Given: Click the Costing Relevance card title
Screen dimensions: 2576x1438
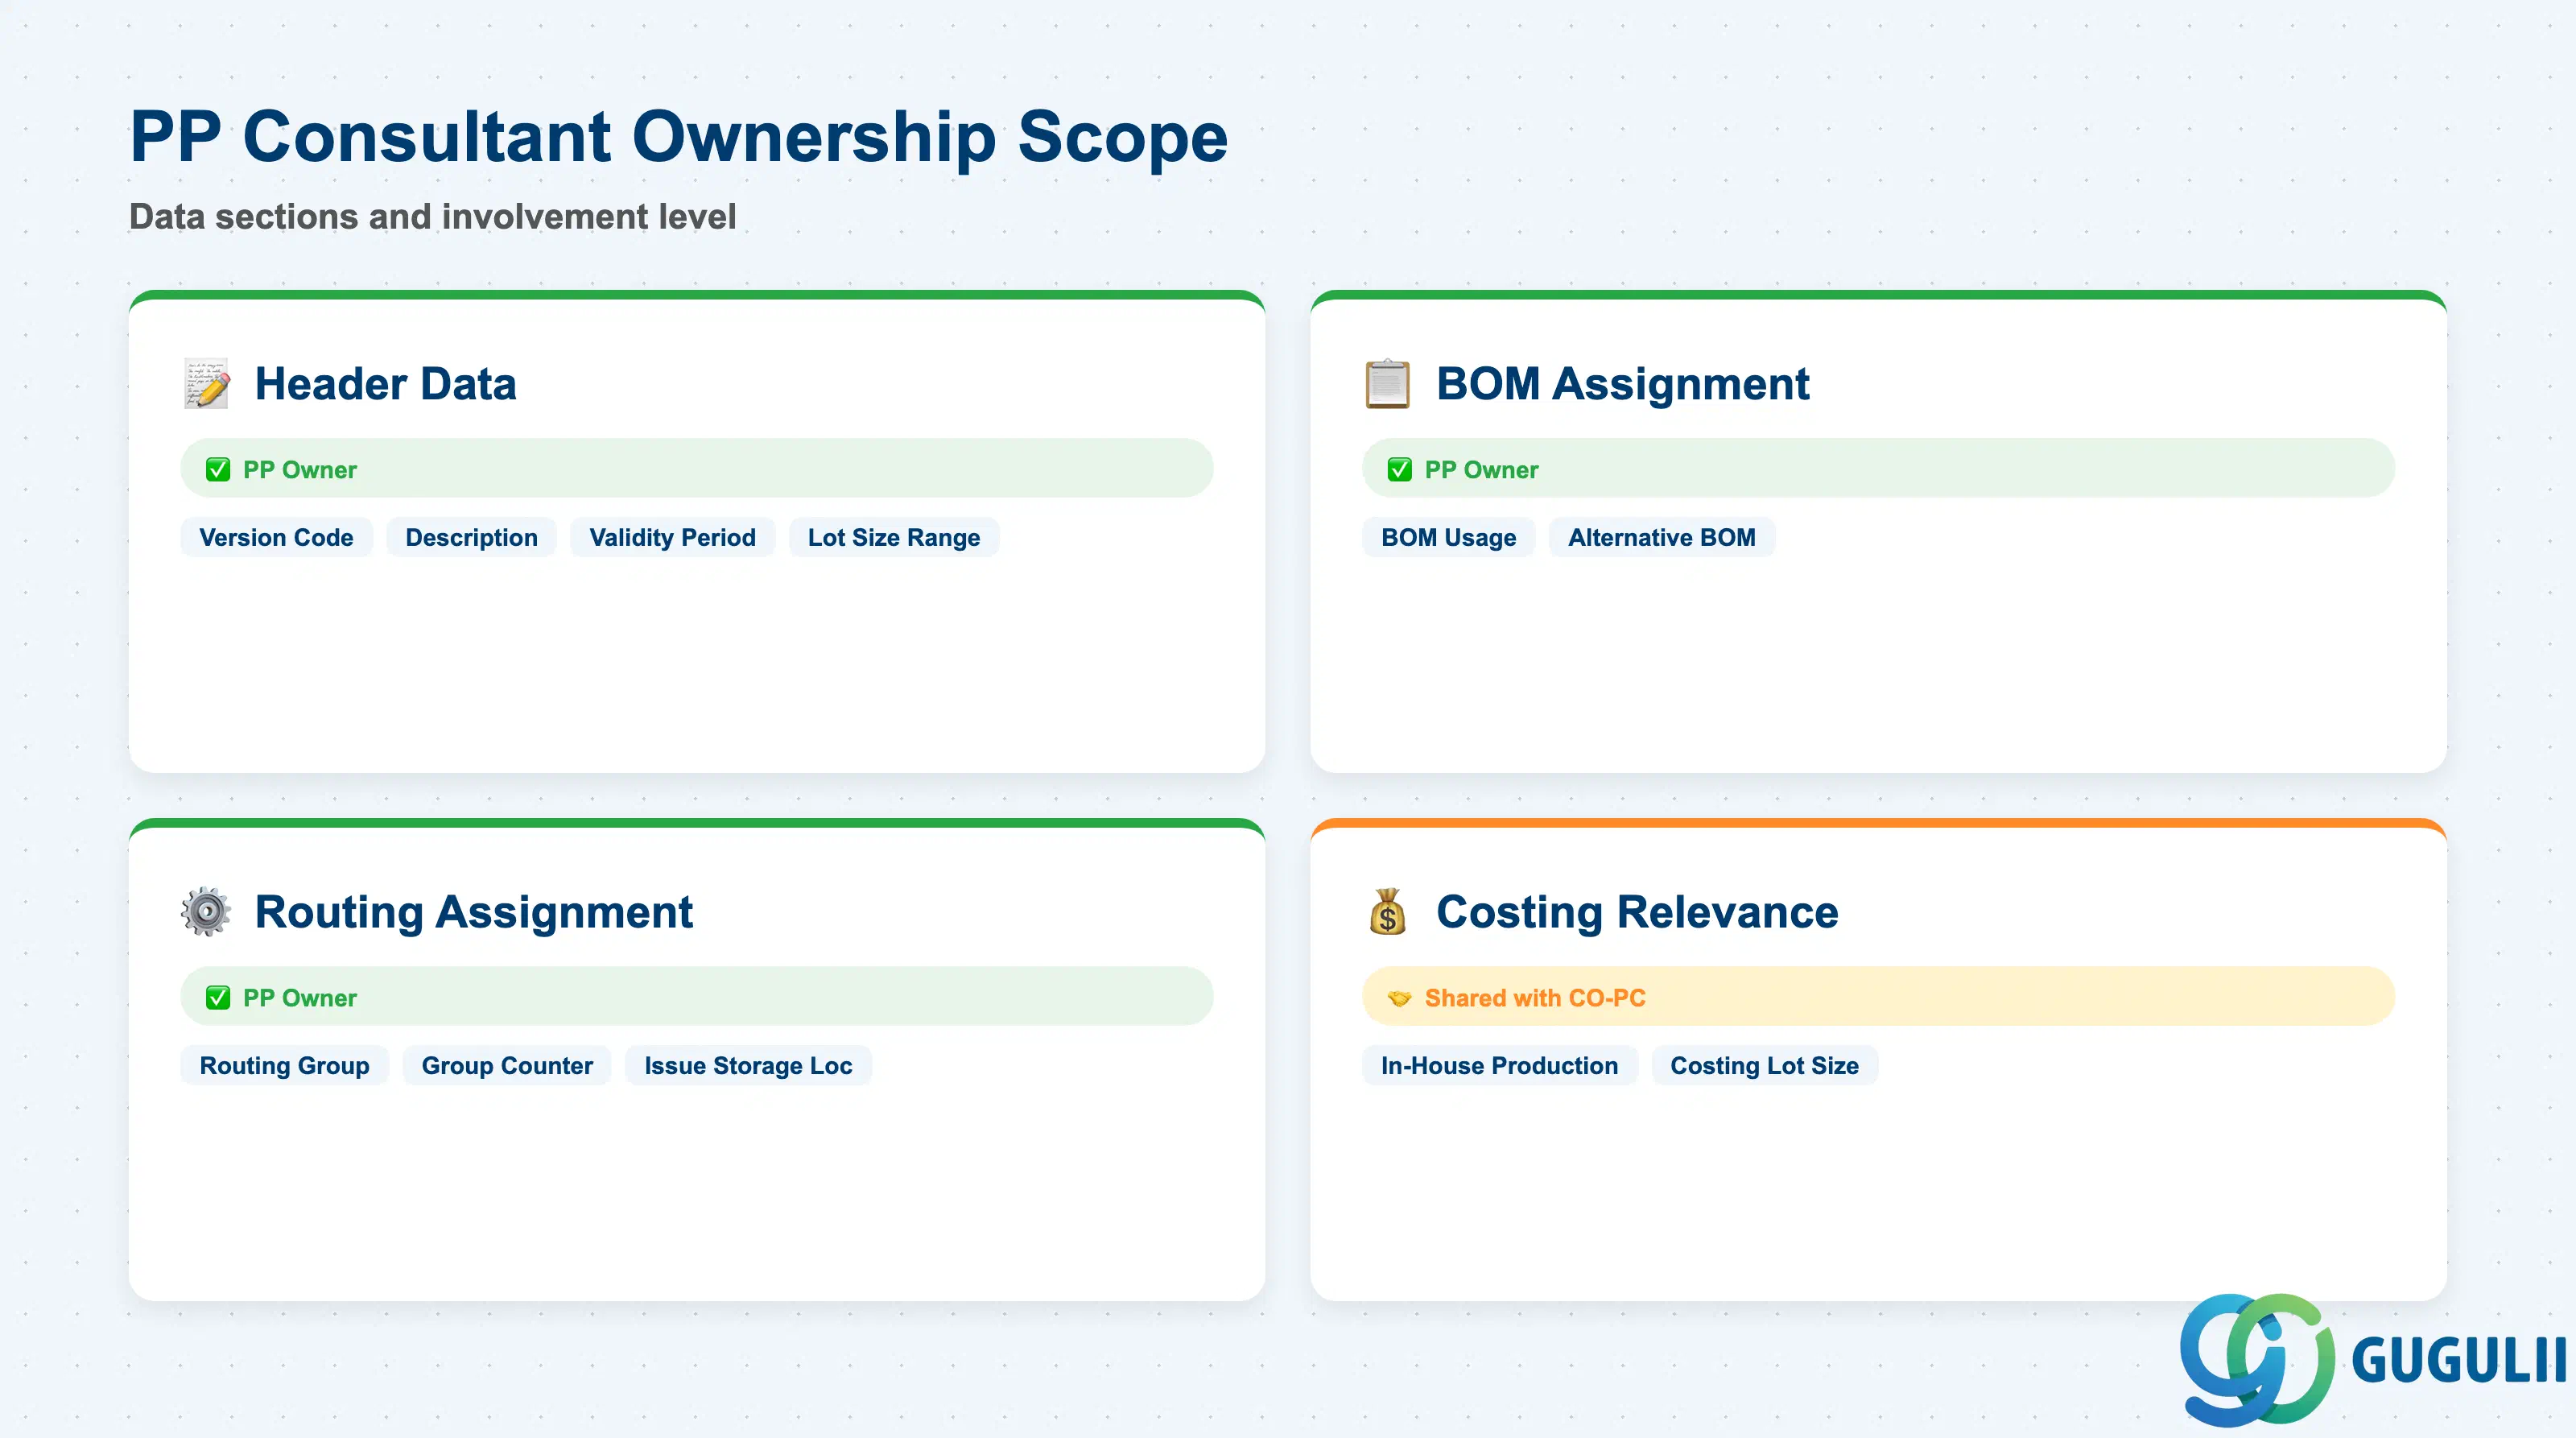Looking at the screenshot, I should point(1637,912).
